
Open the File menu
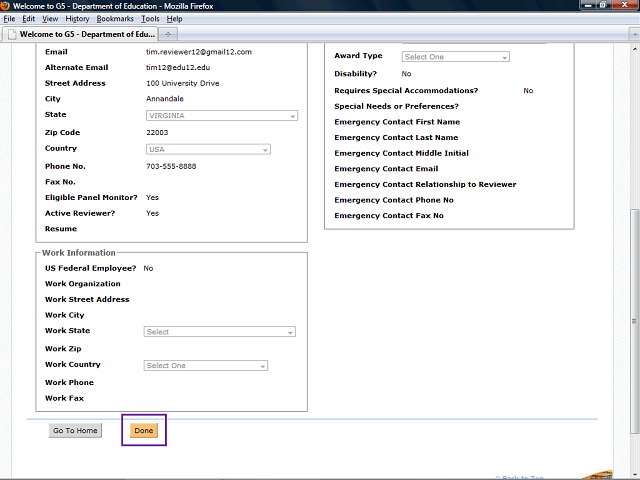(x=9, y=19)
